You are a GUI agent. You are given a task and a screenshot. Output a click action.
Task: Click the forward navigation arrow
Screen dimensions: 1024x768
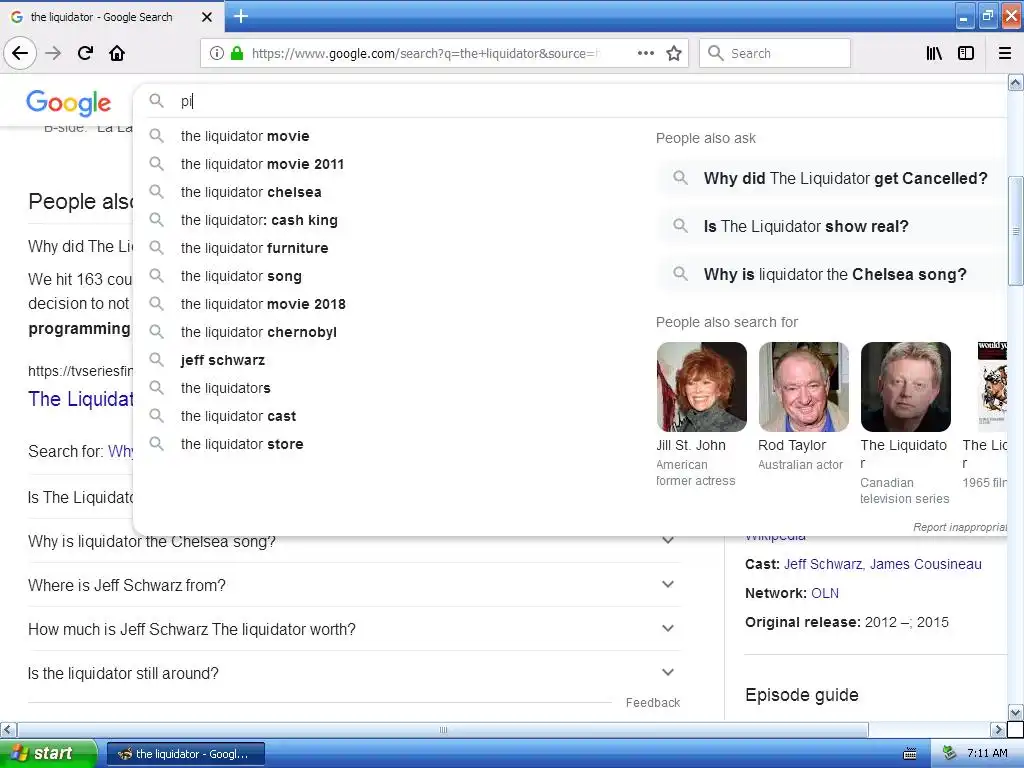54,53
